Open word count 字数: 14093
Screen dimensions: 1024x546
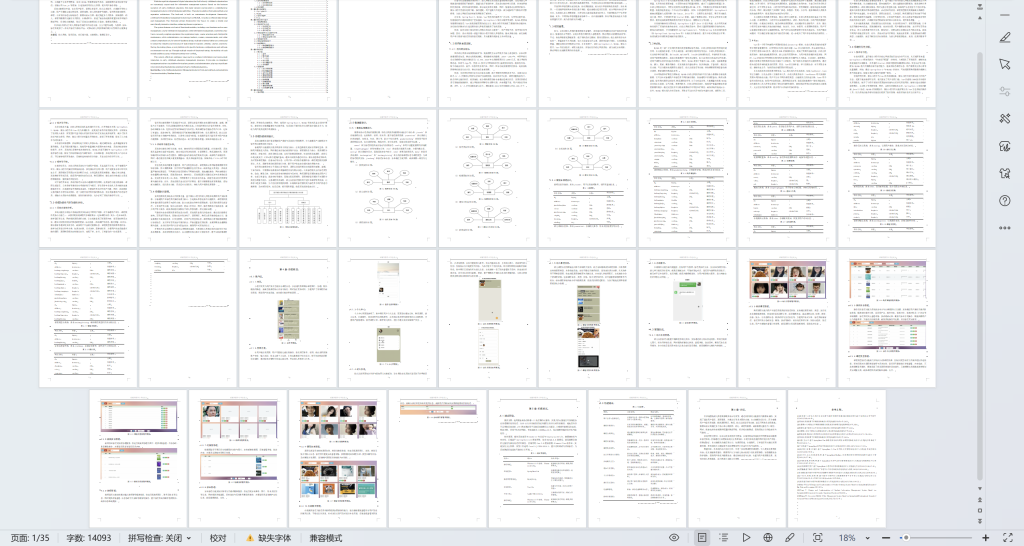click(89, 538)
